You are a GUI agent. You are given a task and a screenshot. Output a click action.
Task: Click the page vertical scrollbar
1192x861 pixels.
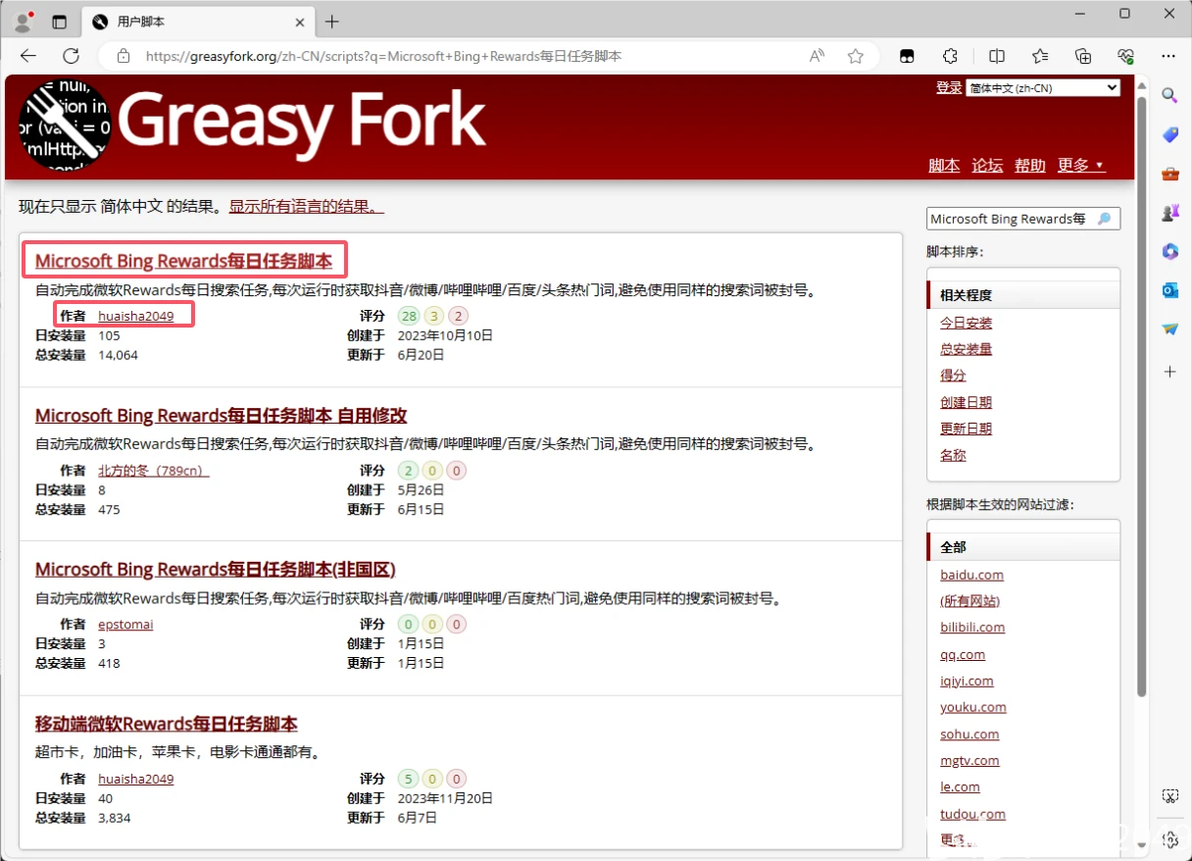(x=1141, y=395)
